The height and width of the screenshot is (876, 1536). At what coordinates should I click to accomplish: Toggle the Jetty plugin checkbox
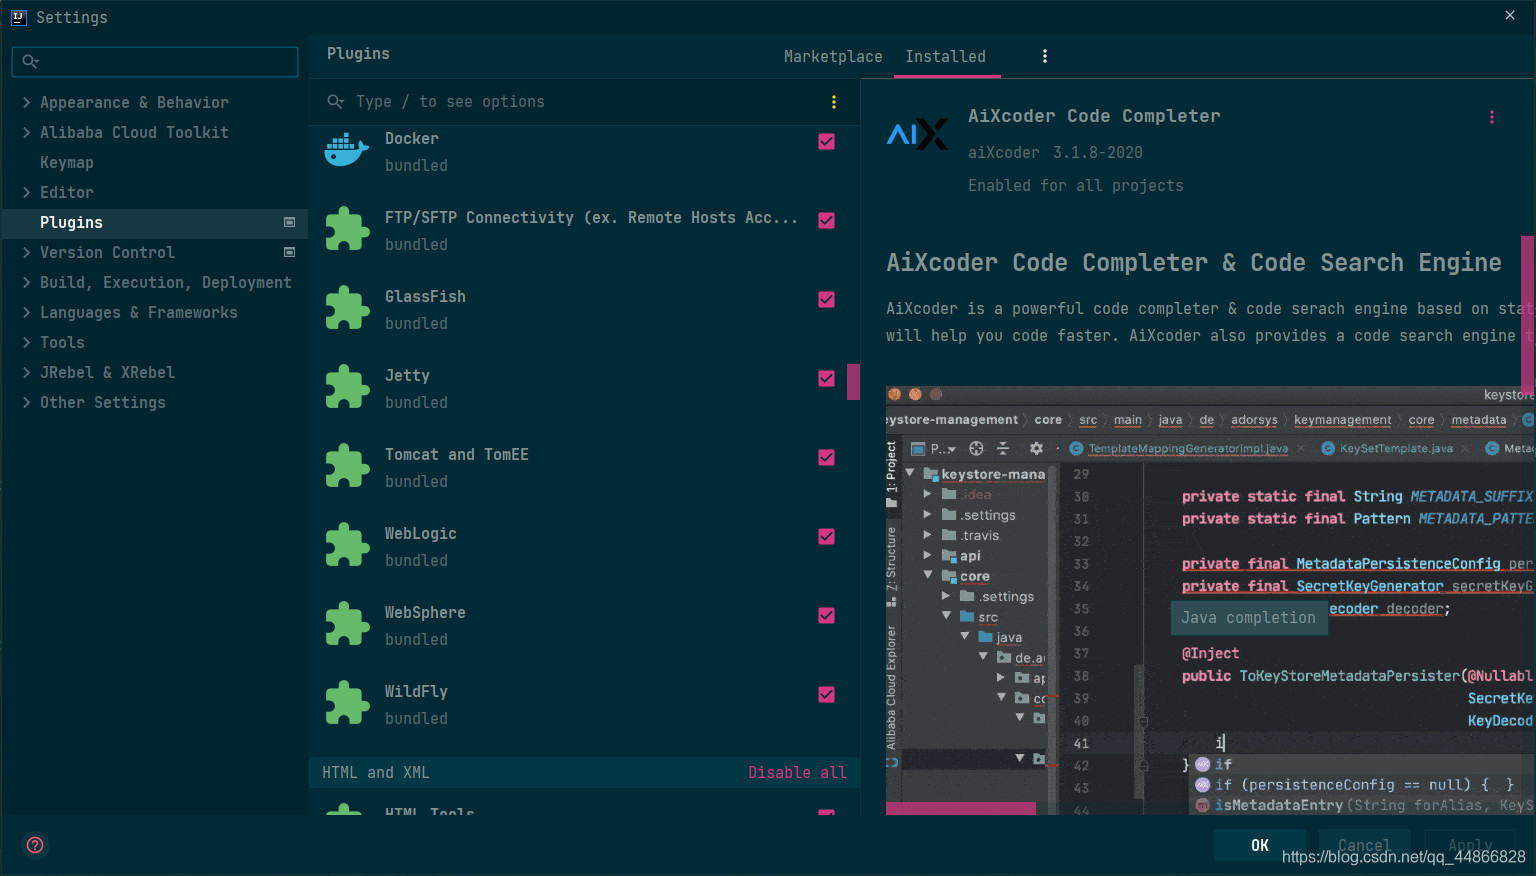tap(826, 378)
